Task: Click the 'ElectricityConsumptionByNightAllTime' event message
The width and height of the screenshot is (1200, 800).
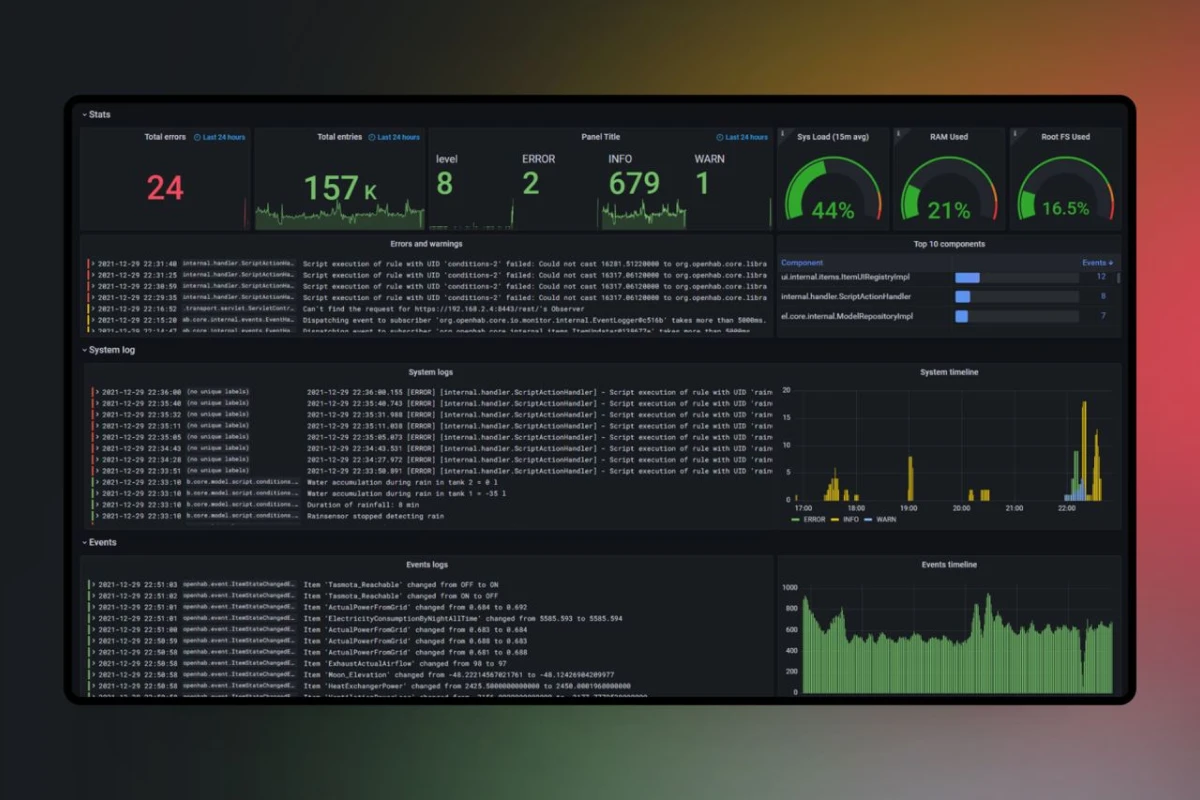Action: click(462, 618)
